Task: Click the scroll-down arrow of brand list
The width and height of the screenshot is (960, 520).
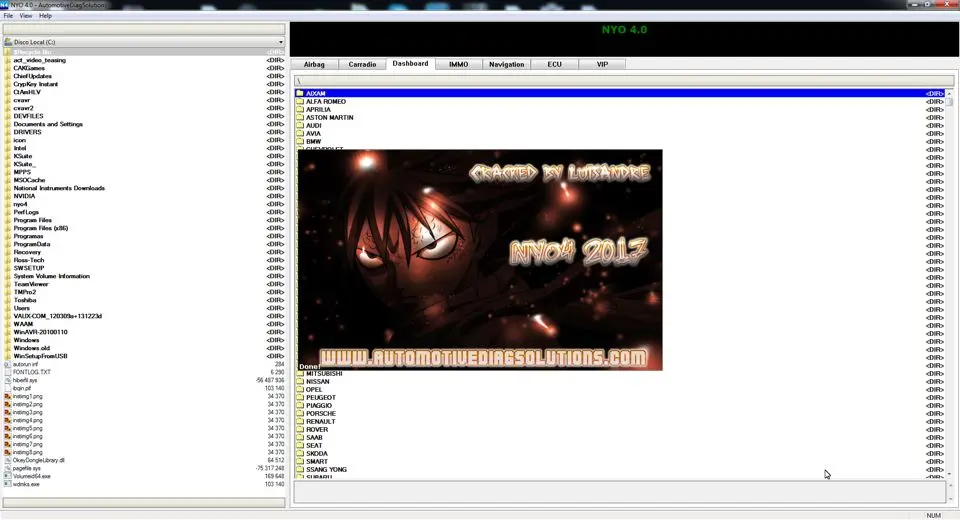Action: coord(950,474)
